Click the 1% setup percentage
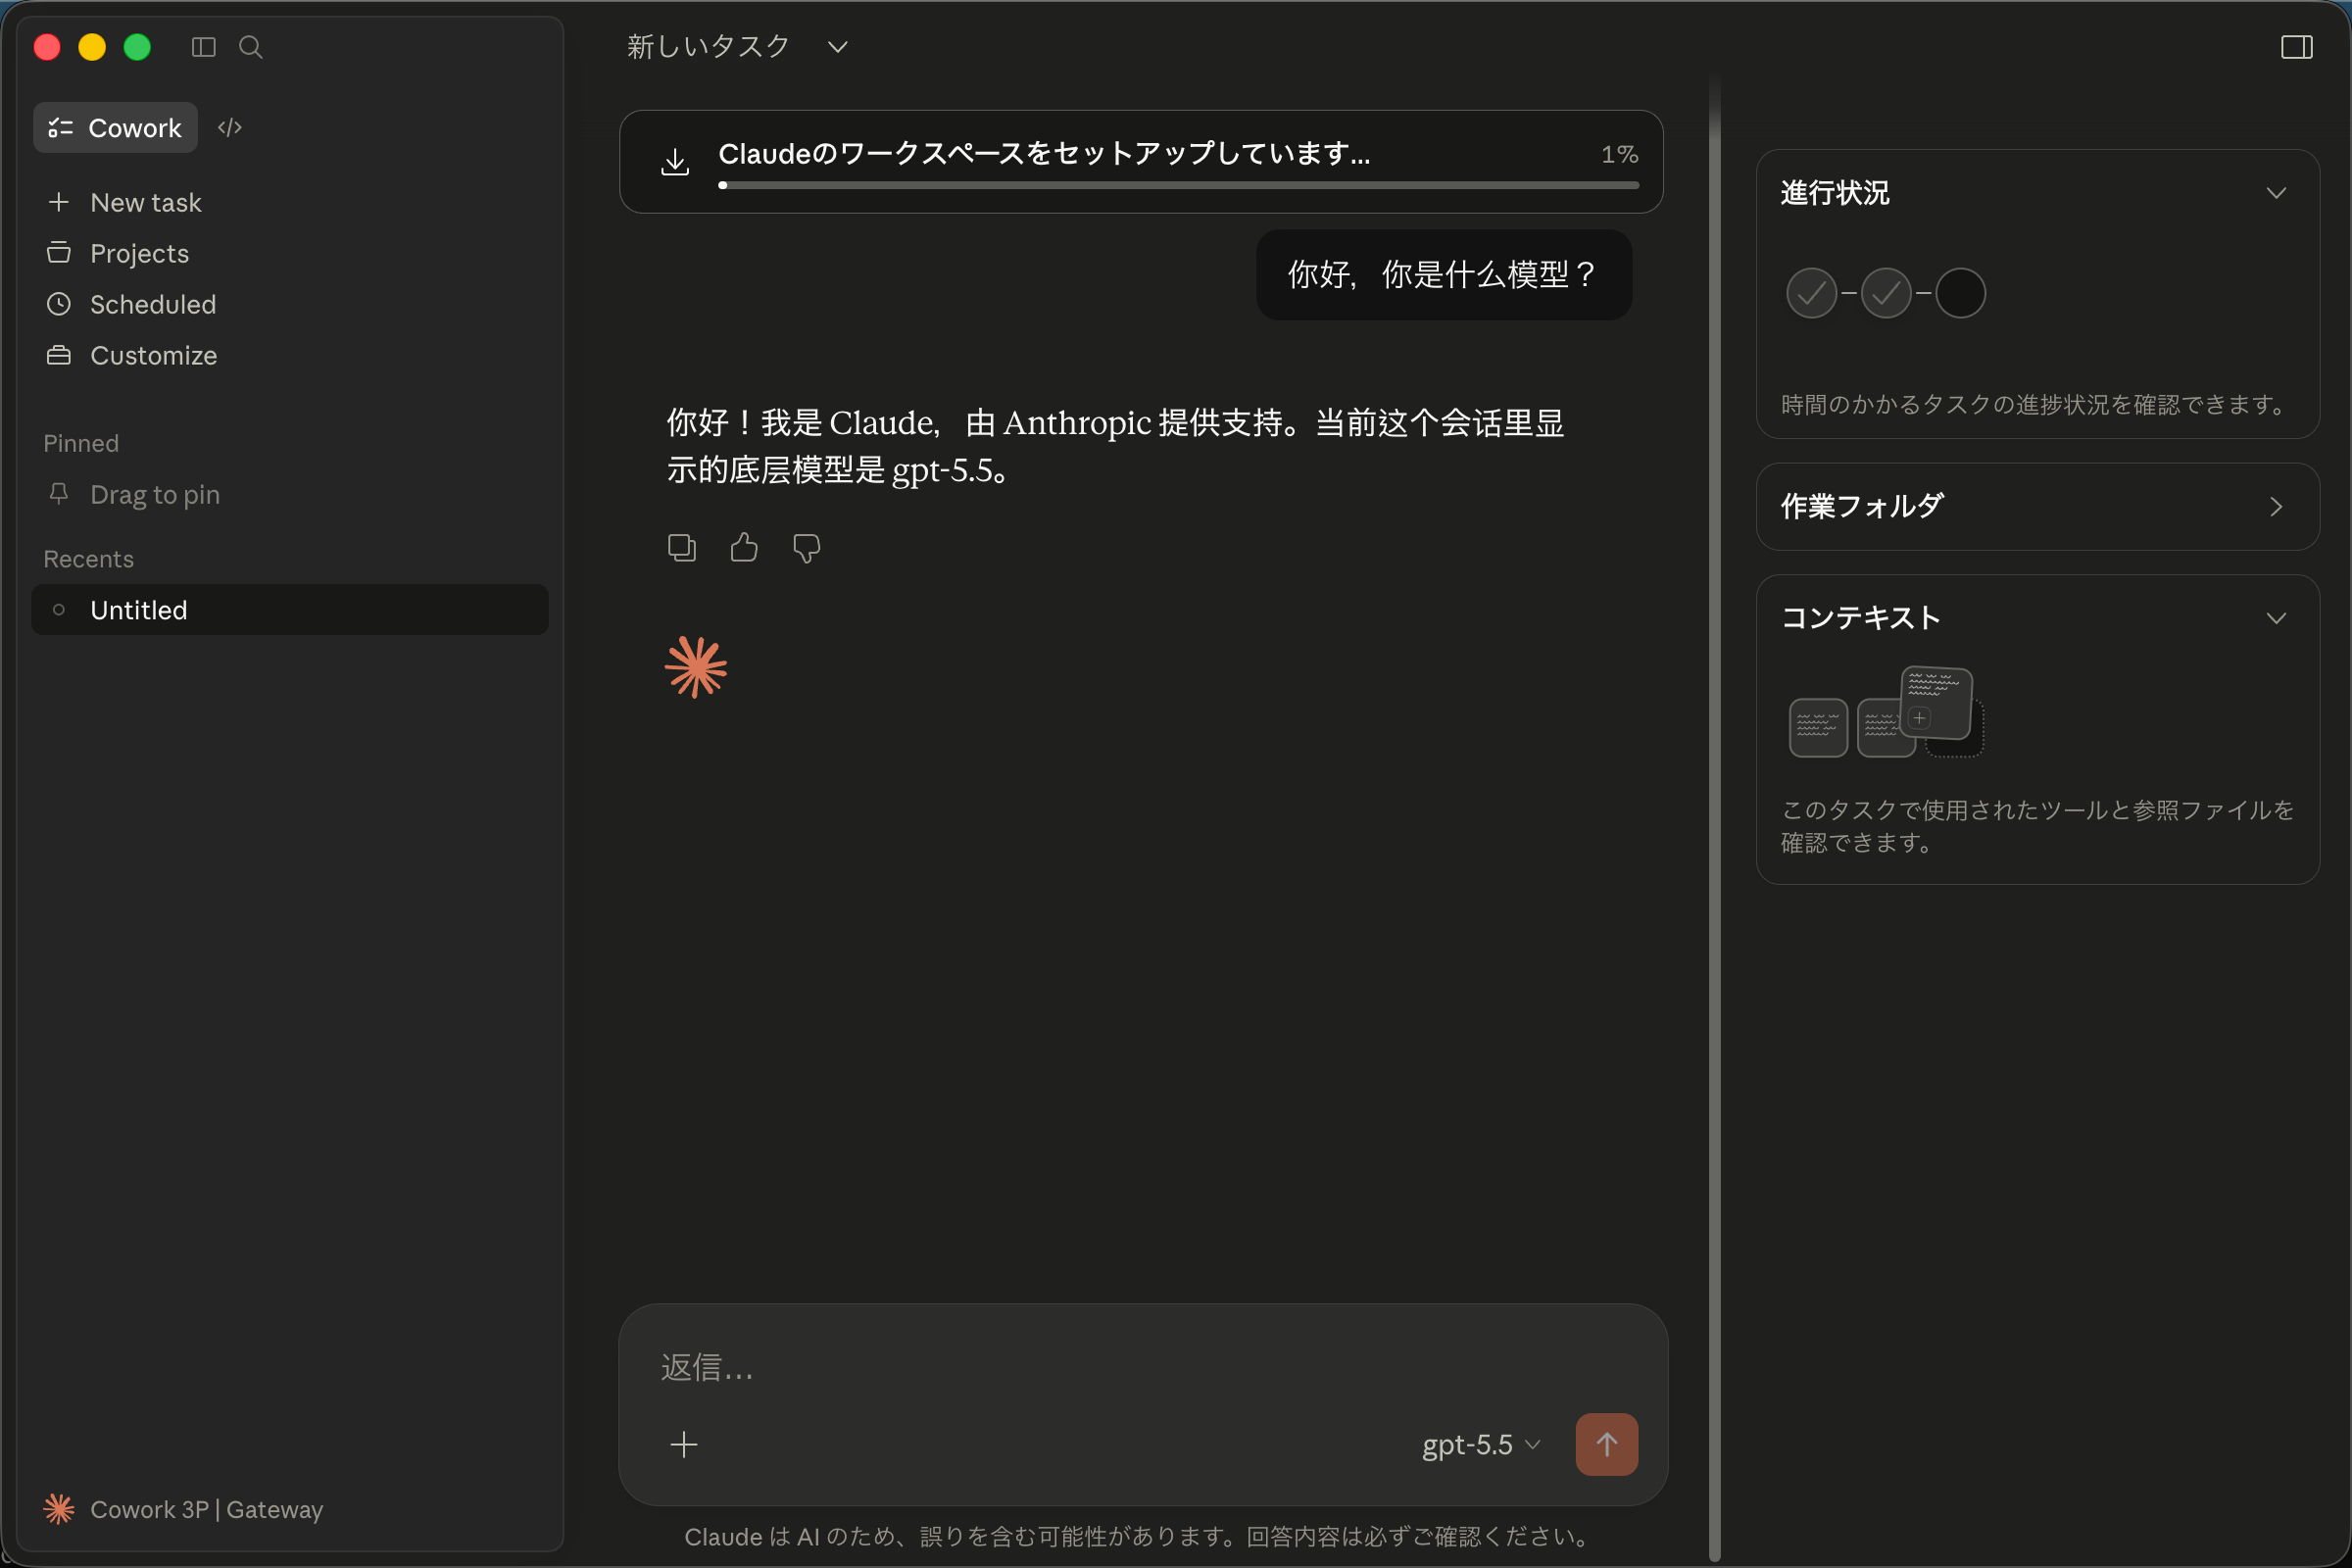 1619,154
